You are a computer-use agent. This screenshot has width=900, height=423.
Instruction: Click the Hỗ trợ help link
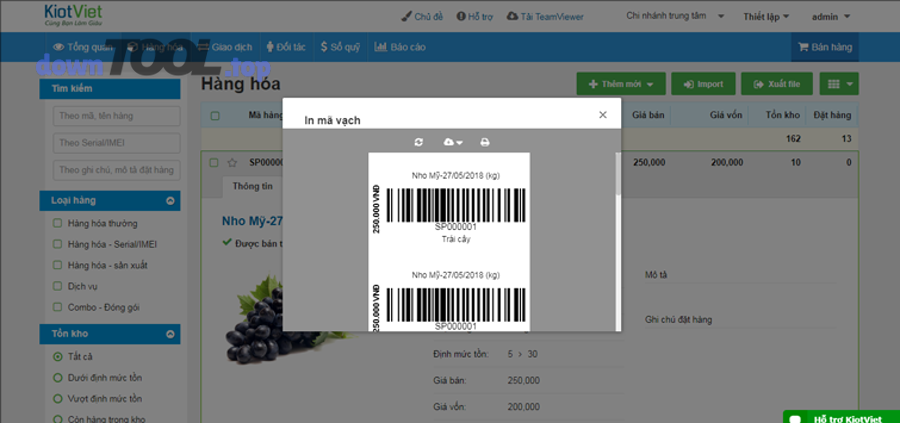click(475, 17)
